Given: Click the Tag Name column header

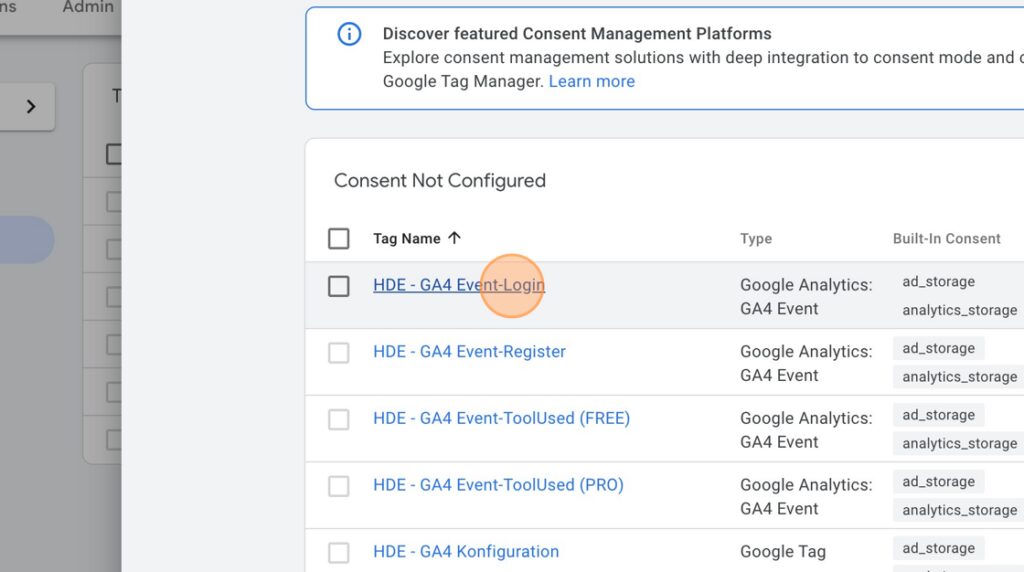Looking at the screenshot, I should [407, 238].
